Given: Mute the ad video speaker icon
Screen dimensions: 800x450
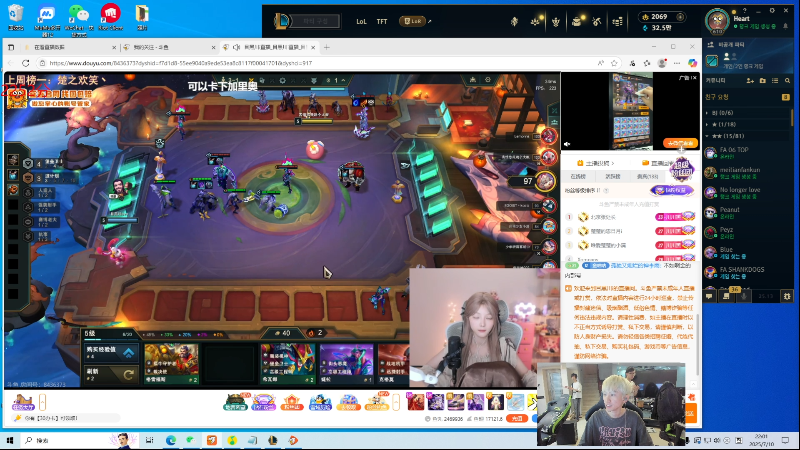Looking at the screenshot, I should click(567, 144).
